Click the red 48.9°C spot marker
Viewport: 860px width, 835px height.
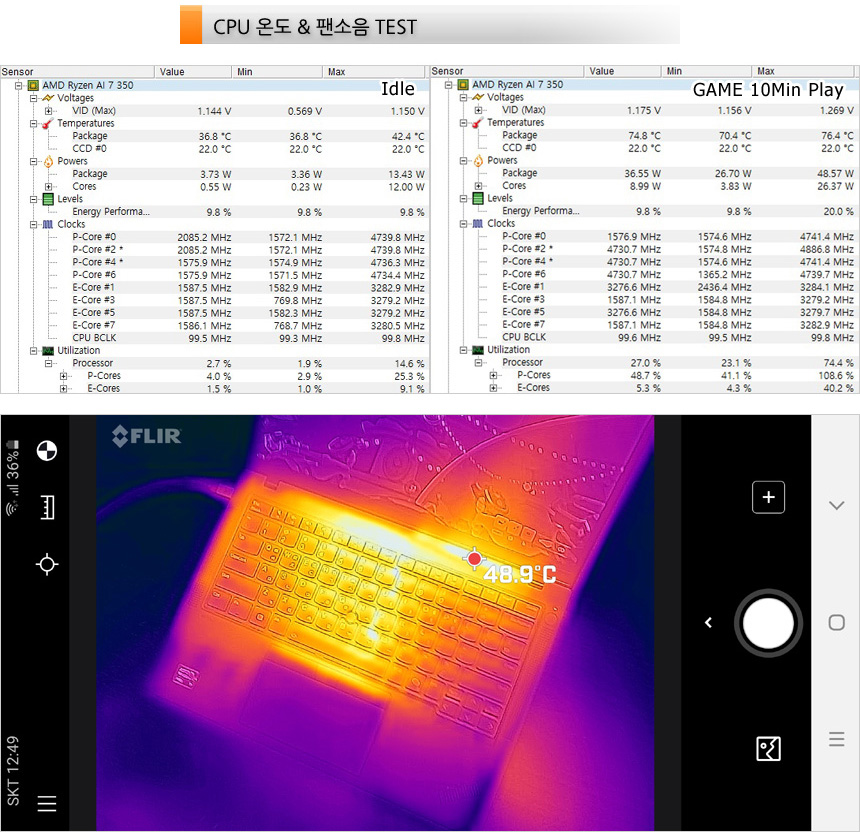[475, 559]
